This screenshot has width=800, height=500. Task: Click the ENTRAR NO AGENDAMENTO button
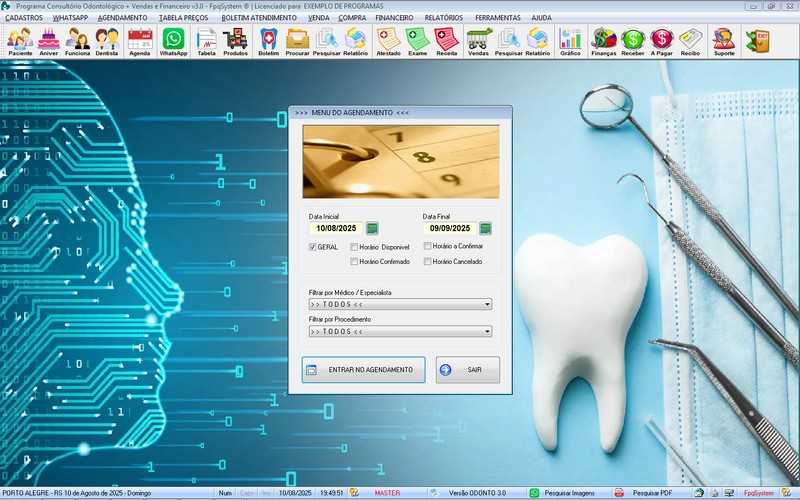pyautogui.click(x=363, y=370)
